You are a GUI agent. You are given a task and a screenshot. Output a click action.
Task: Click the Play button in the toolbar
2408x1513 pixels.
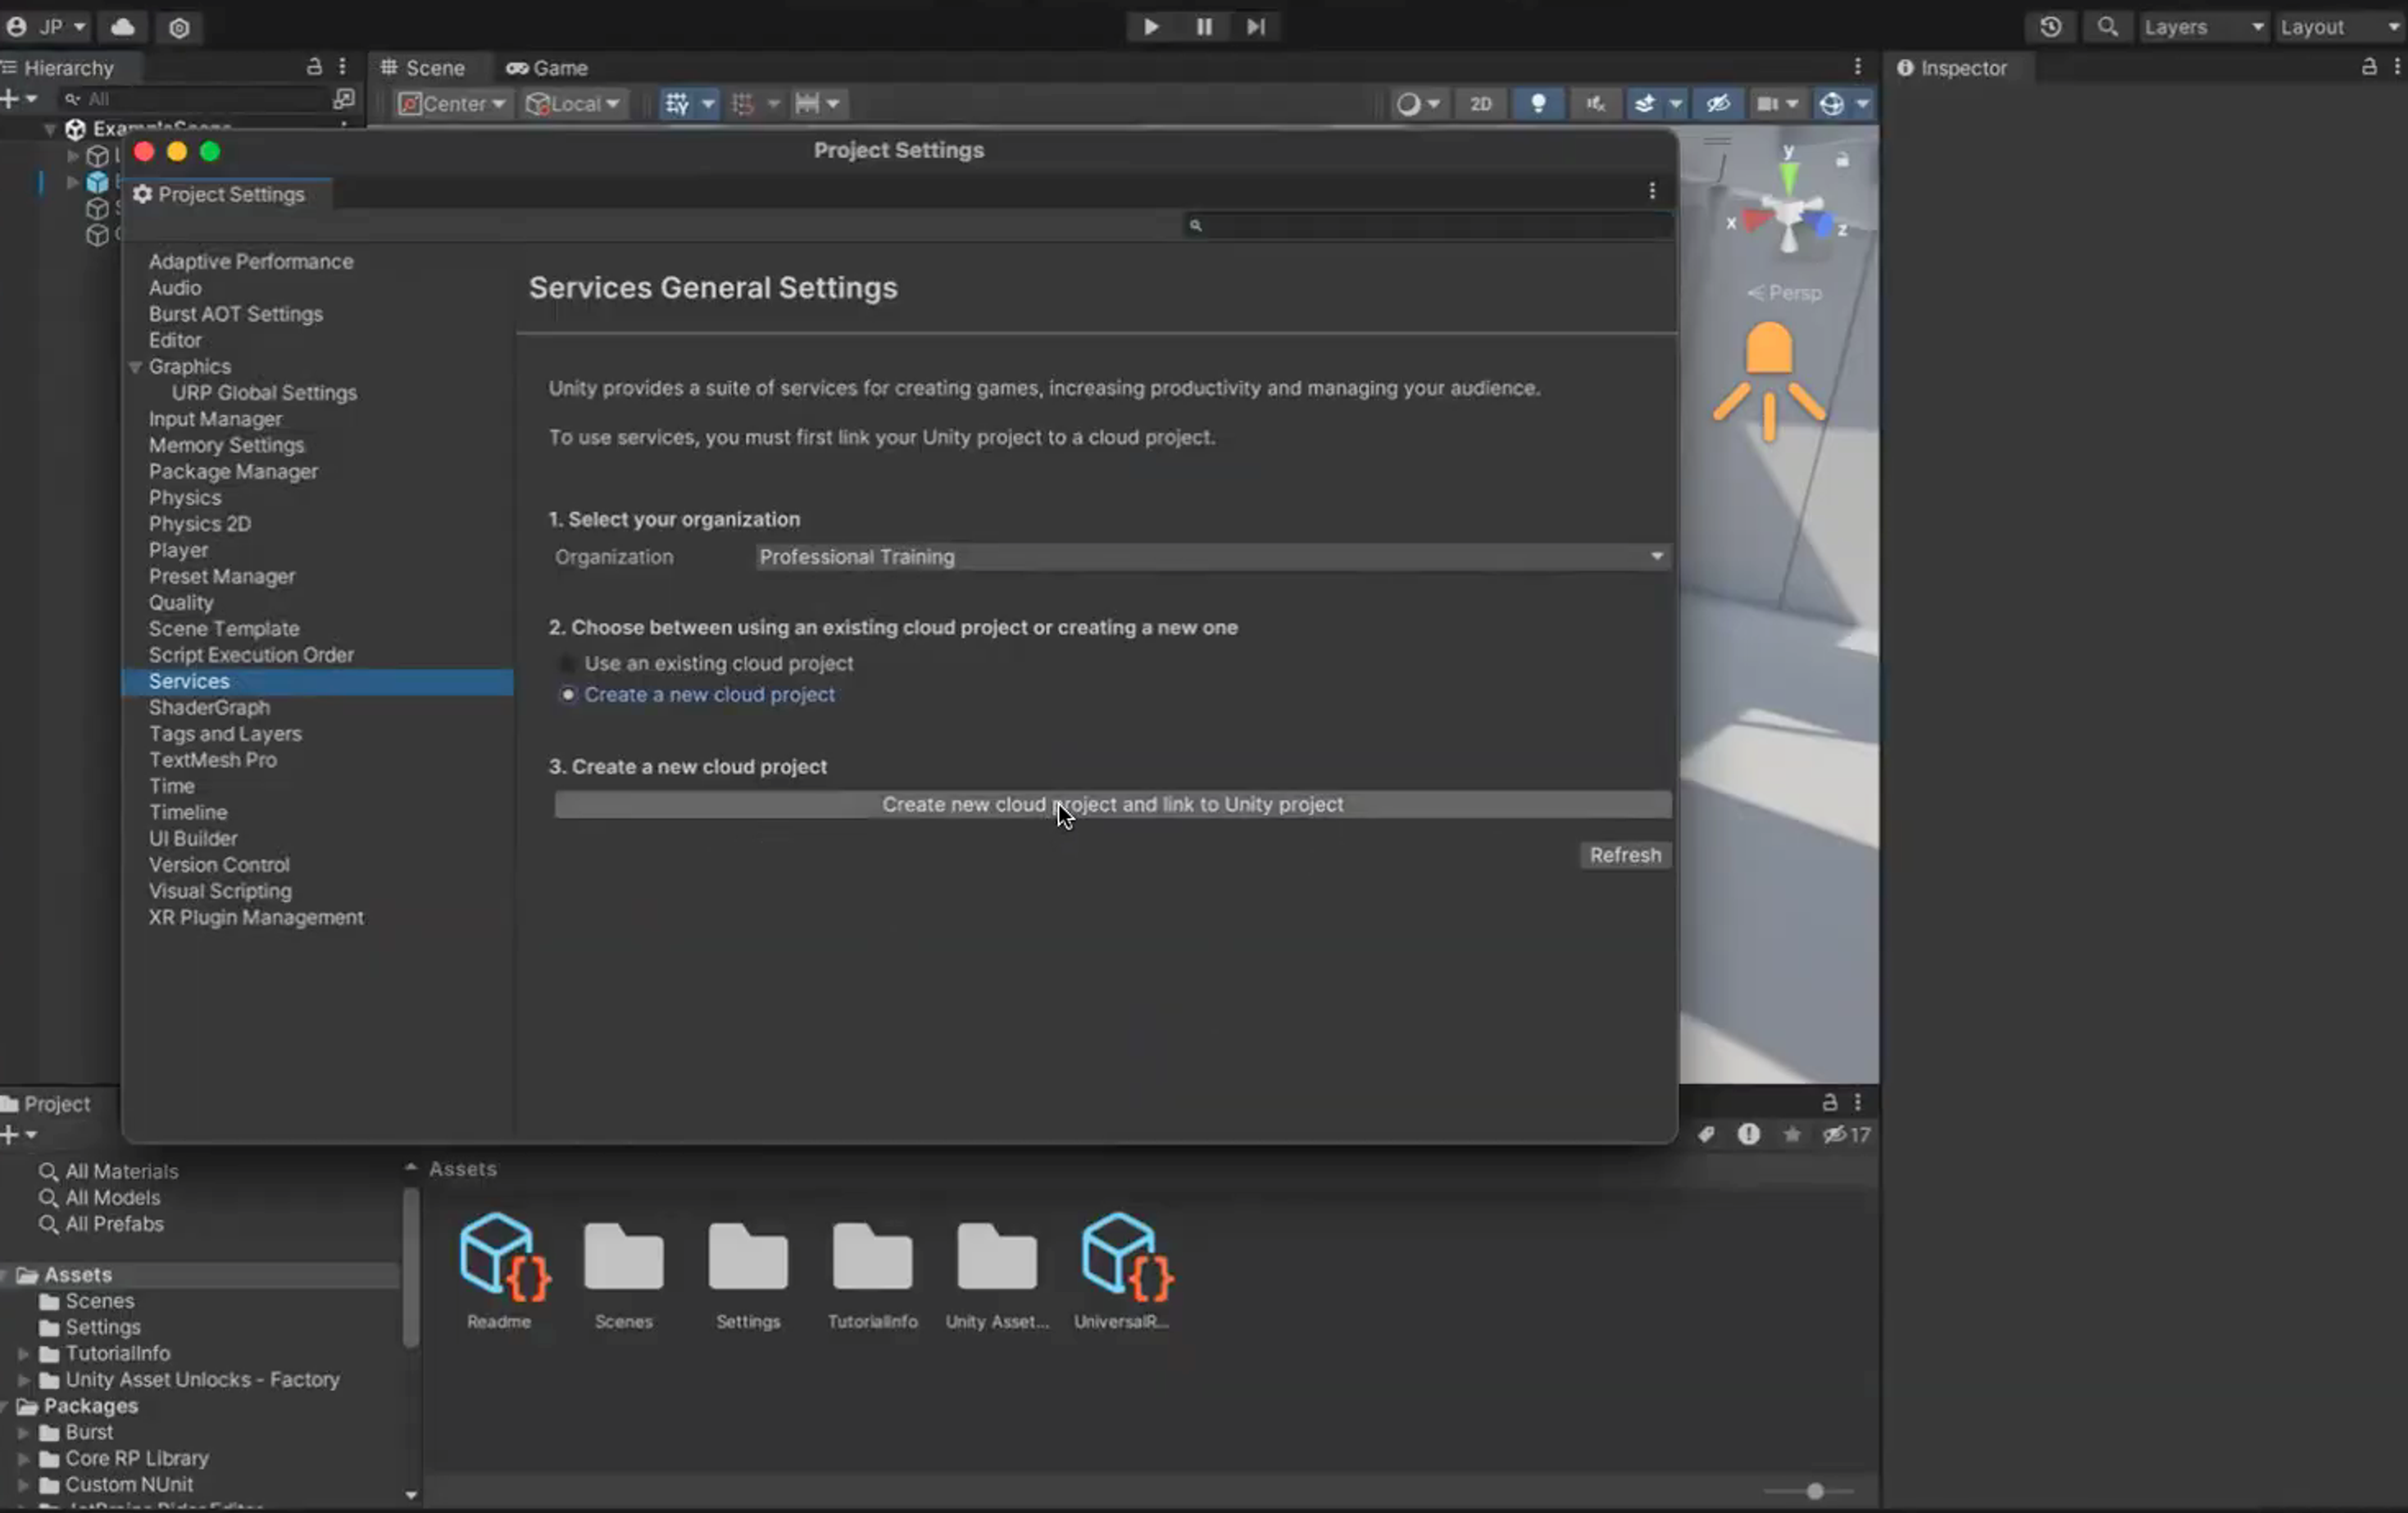(1151, 27)
